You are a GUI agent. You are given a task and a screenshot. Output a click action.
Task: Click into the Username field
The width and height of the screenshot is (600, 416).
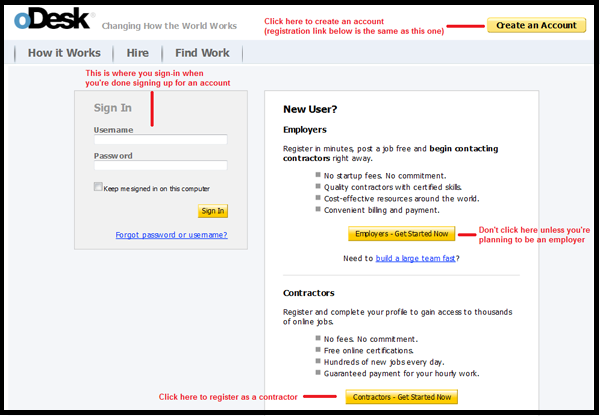[161, 139]
